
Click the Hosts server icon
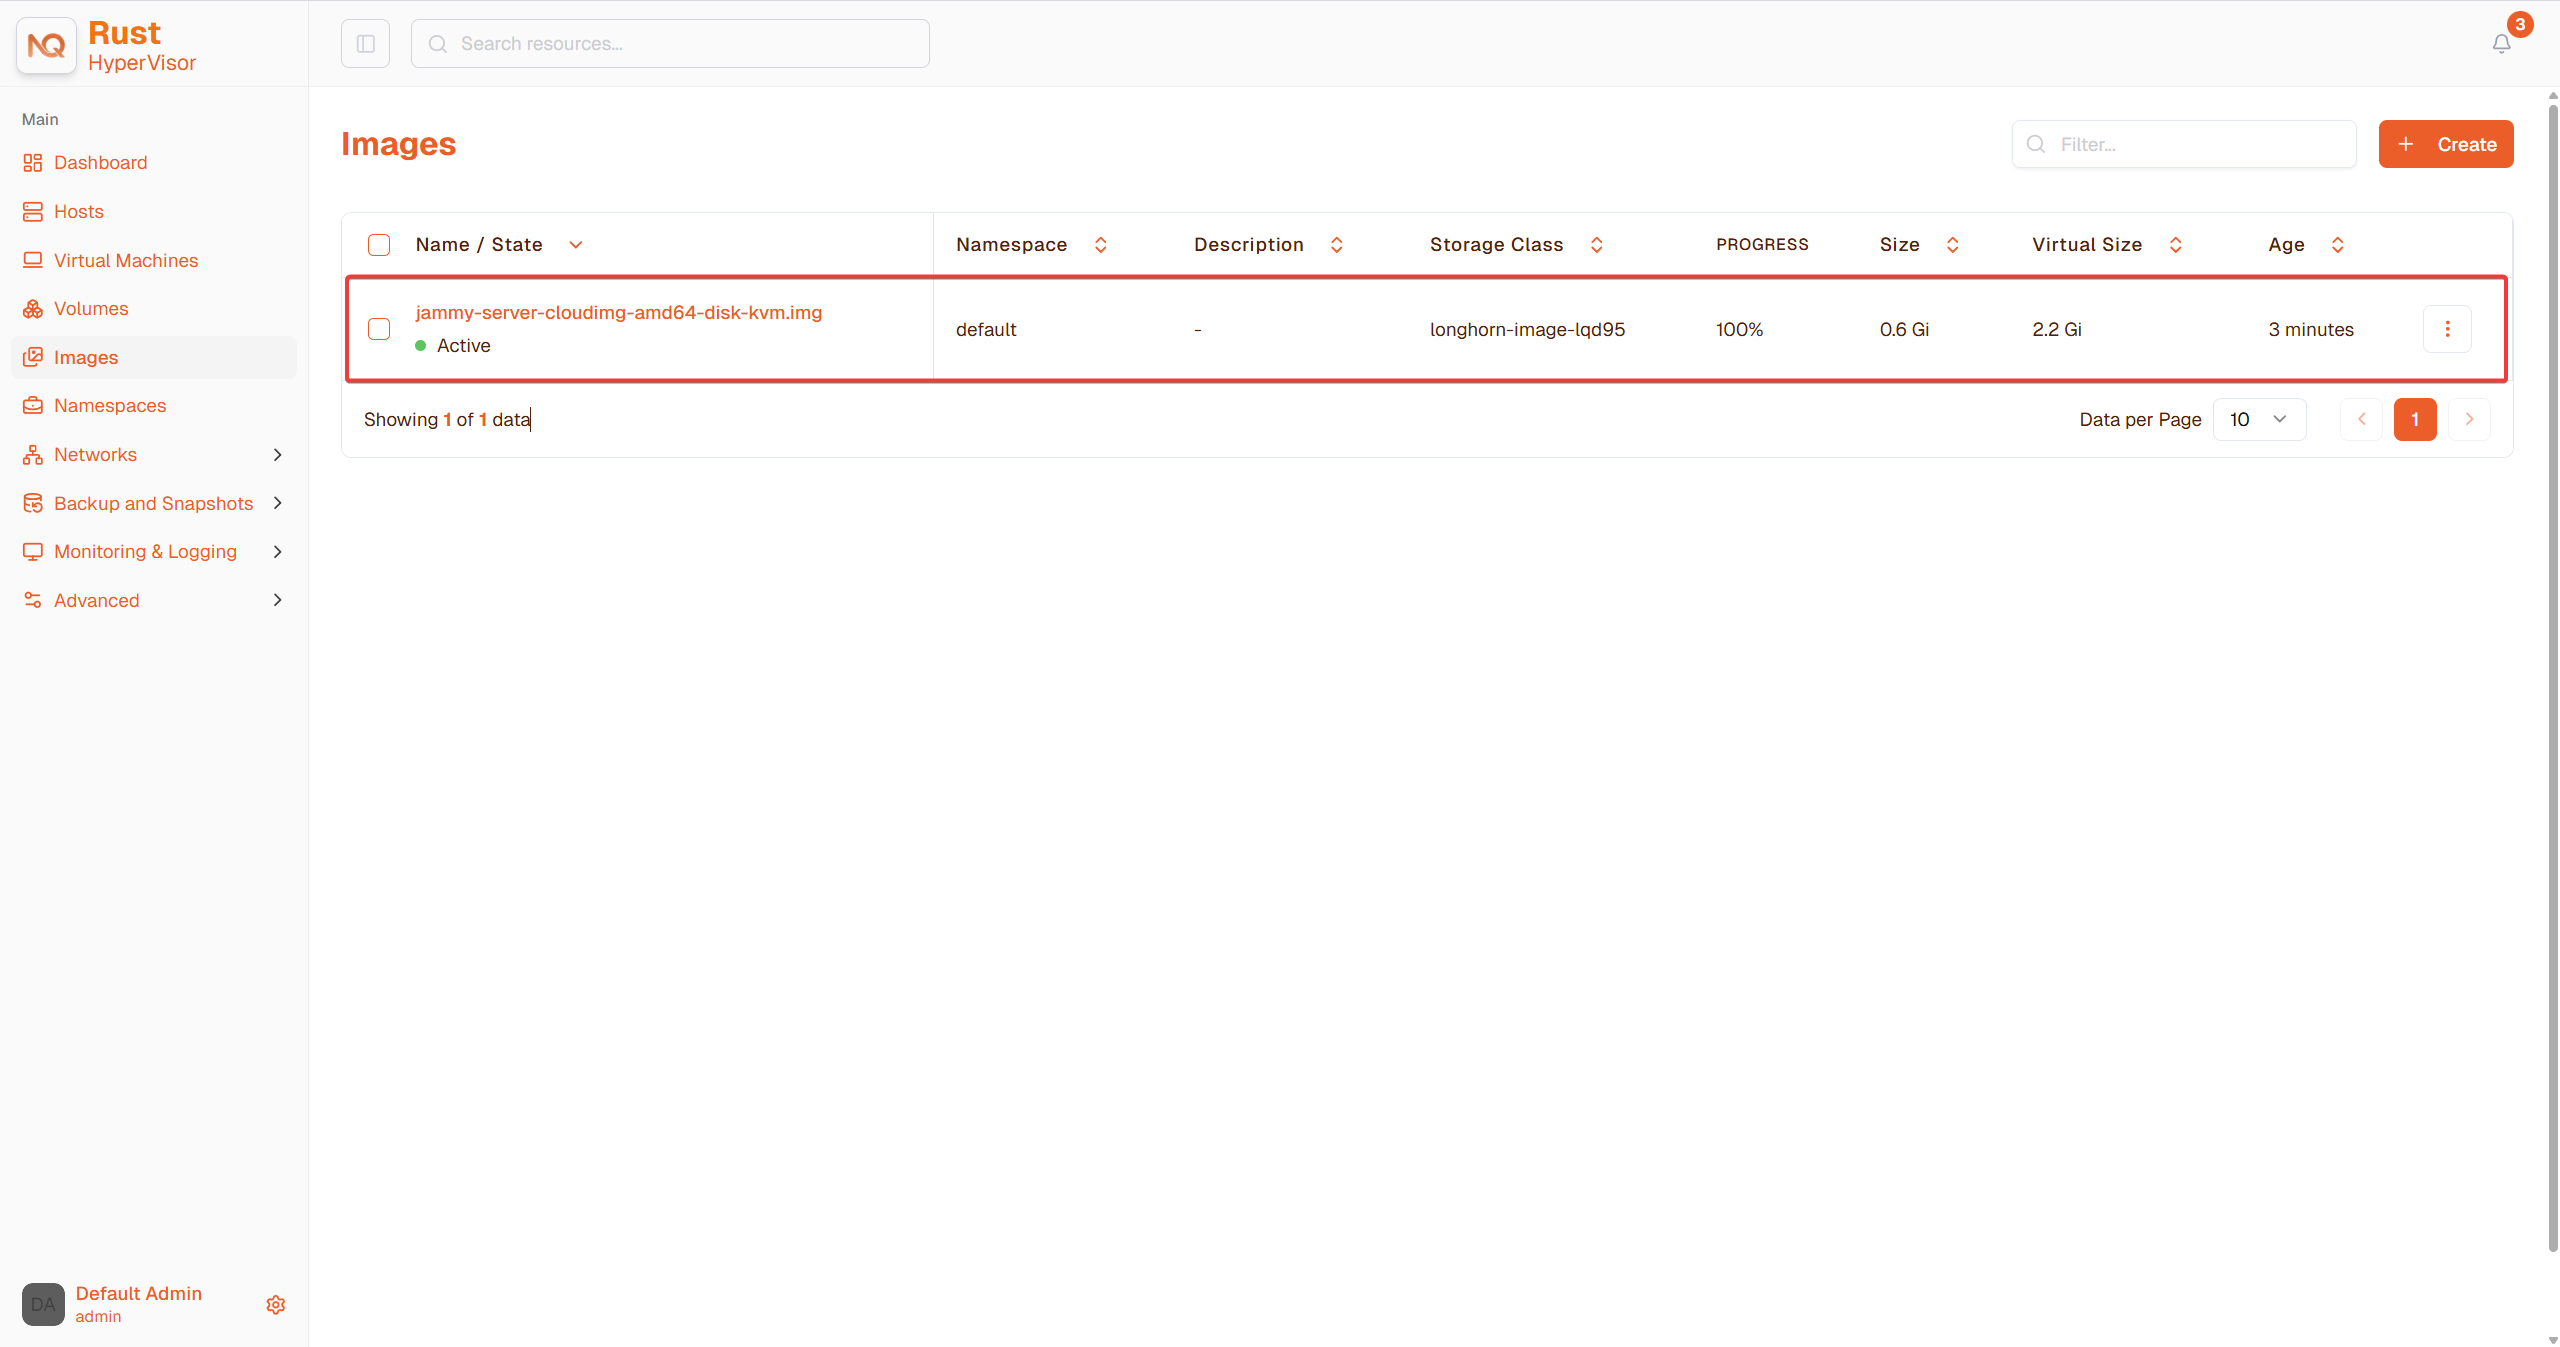pos(33,212)
